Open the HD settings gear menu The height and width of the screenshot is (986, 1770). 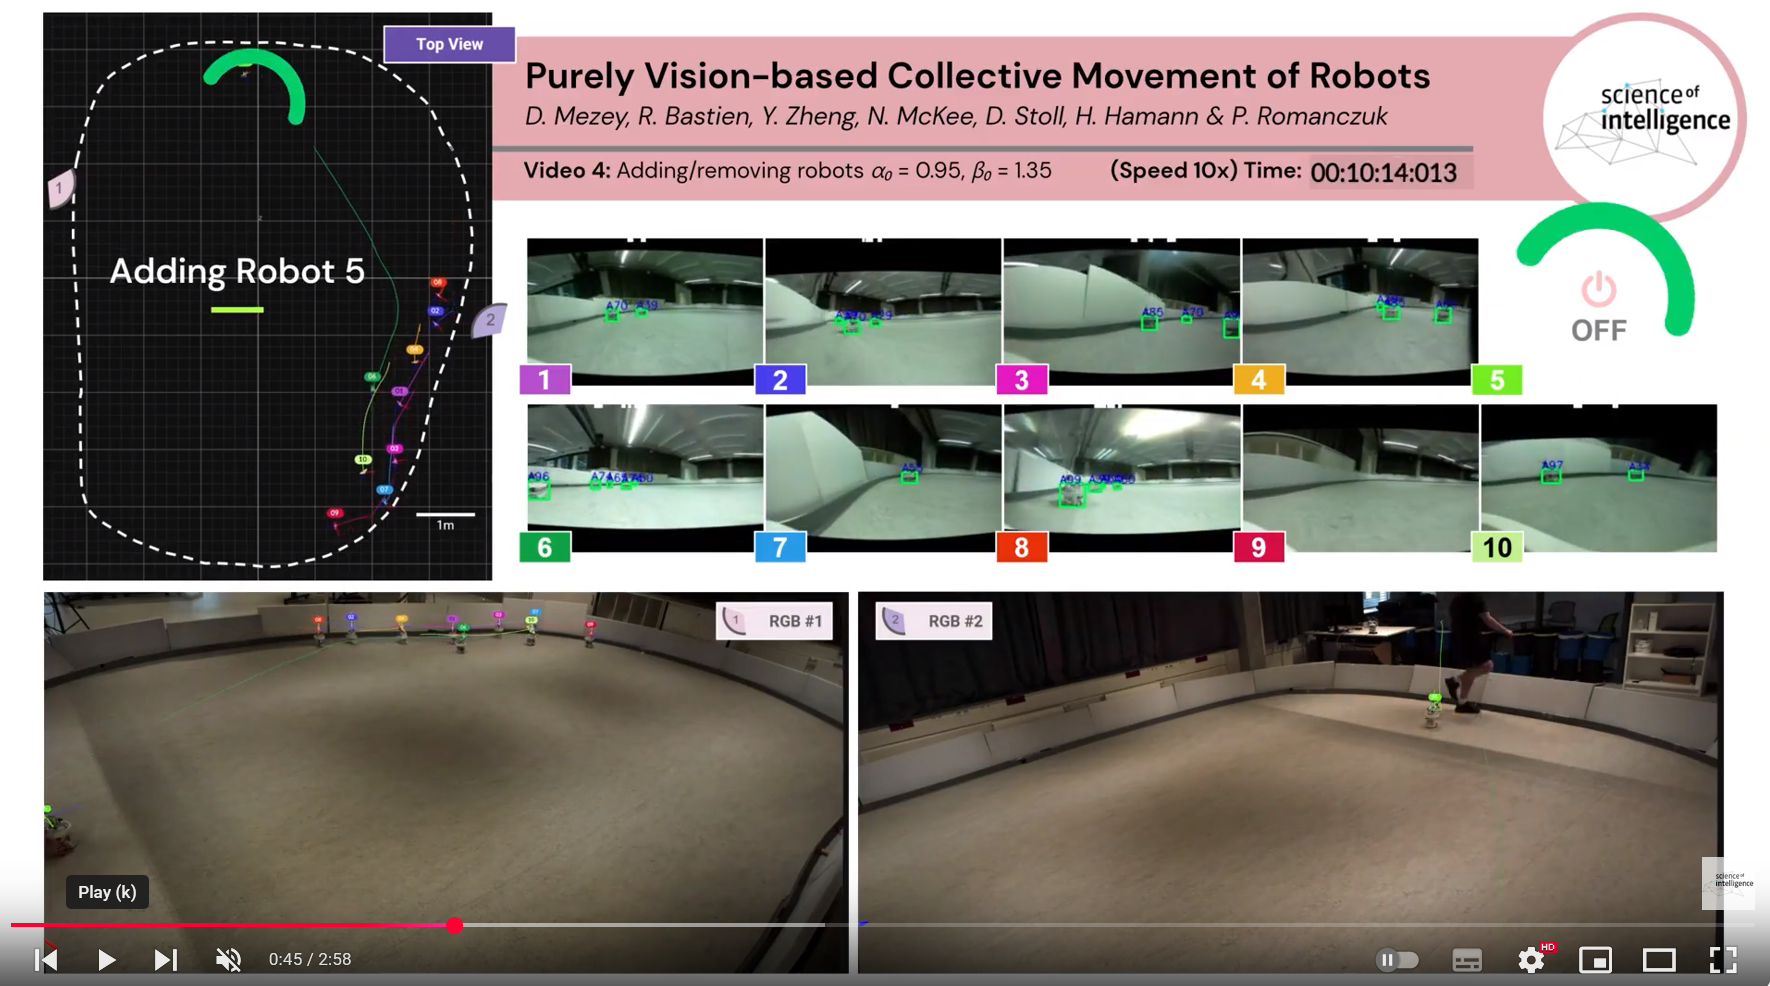[1531, 960]
